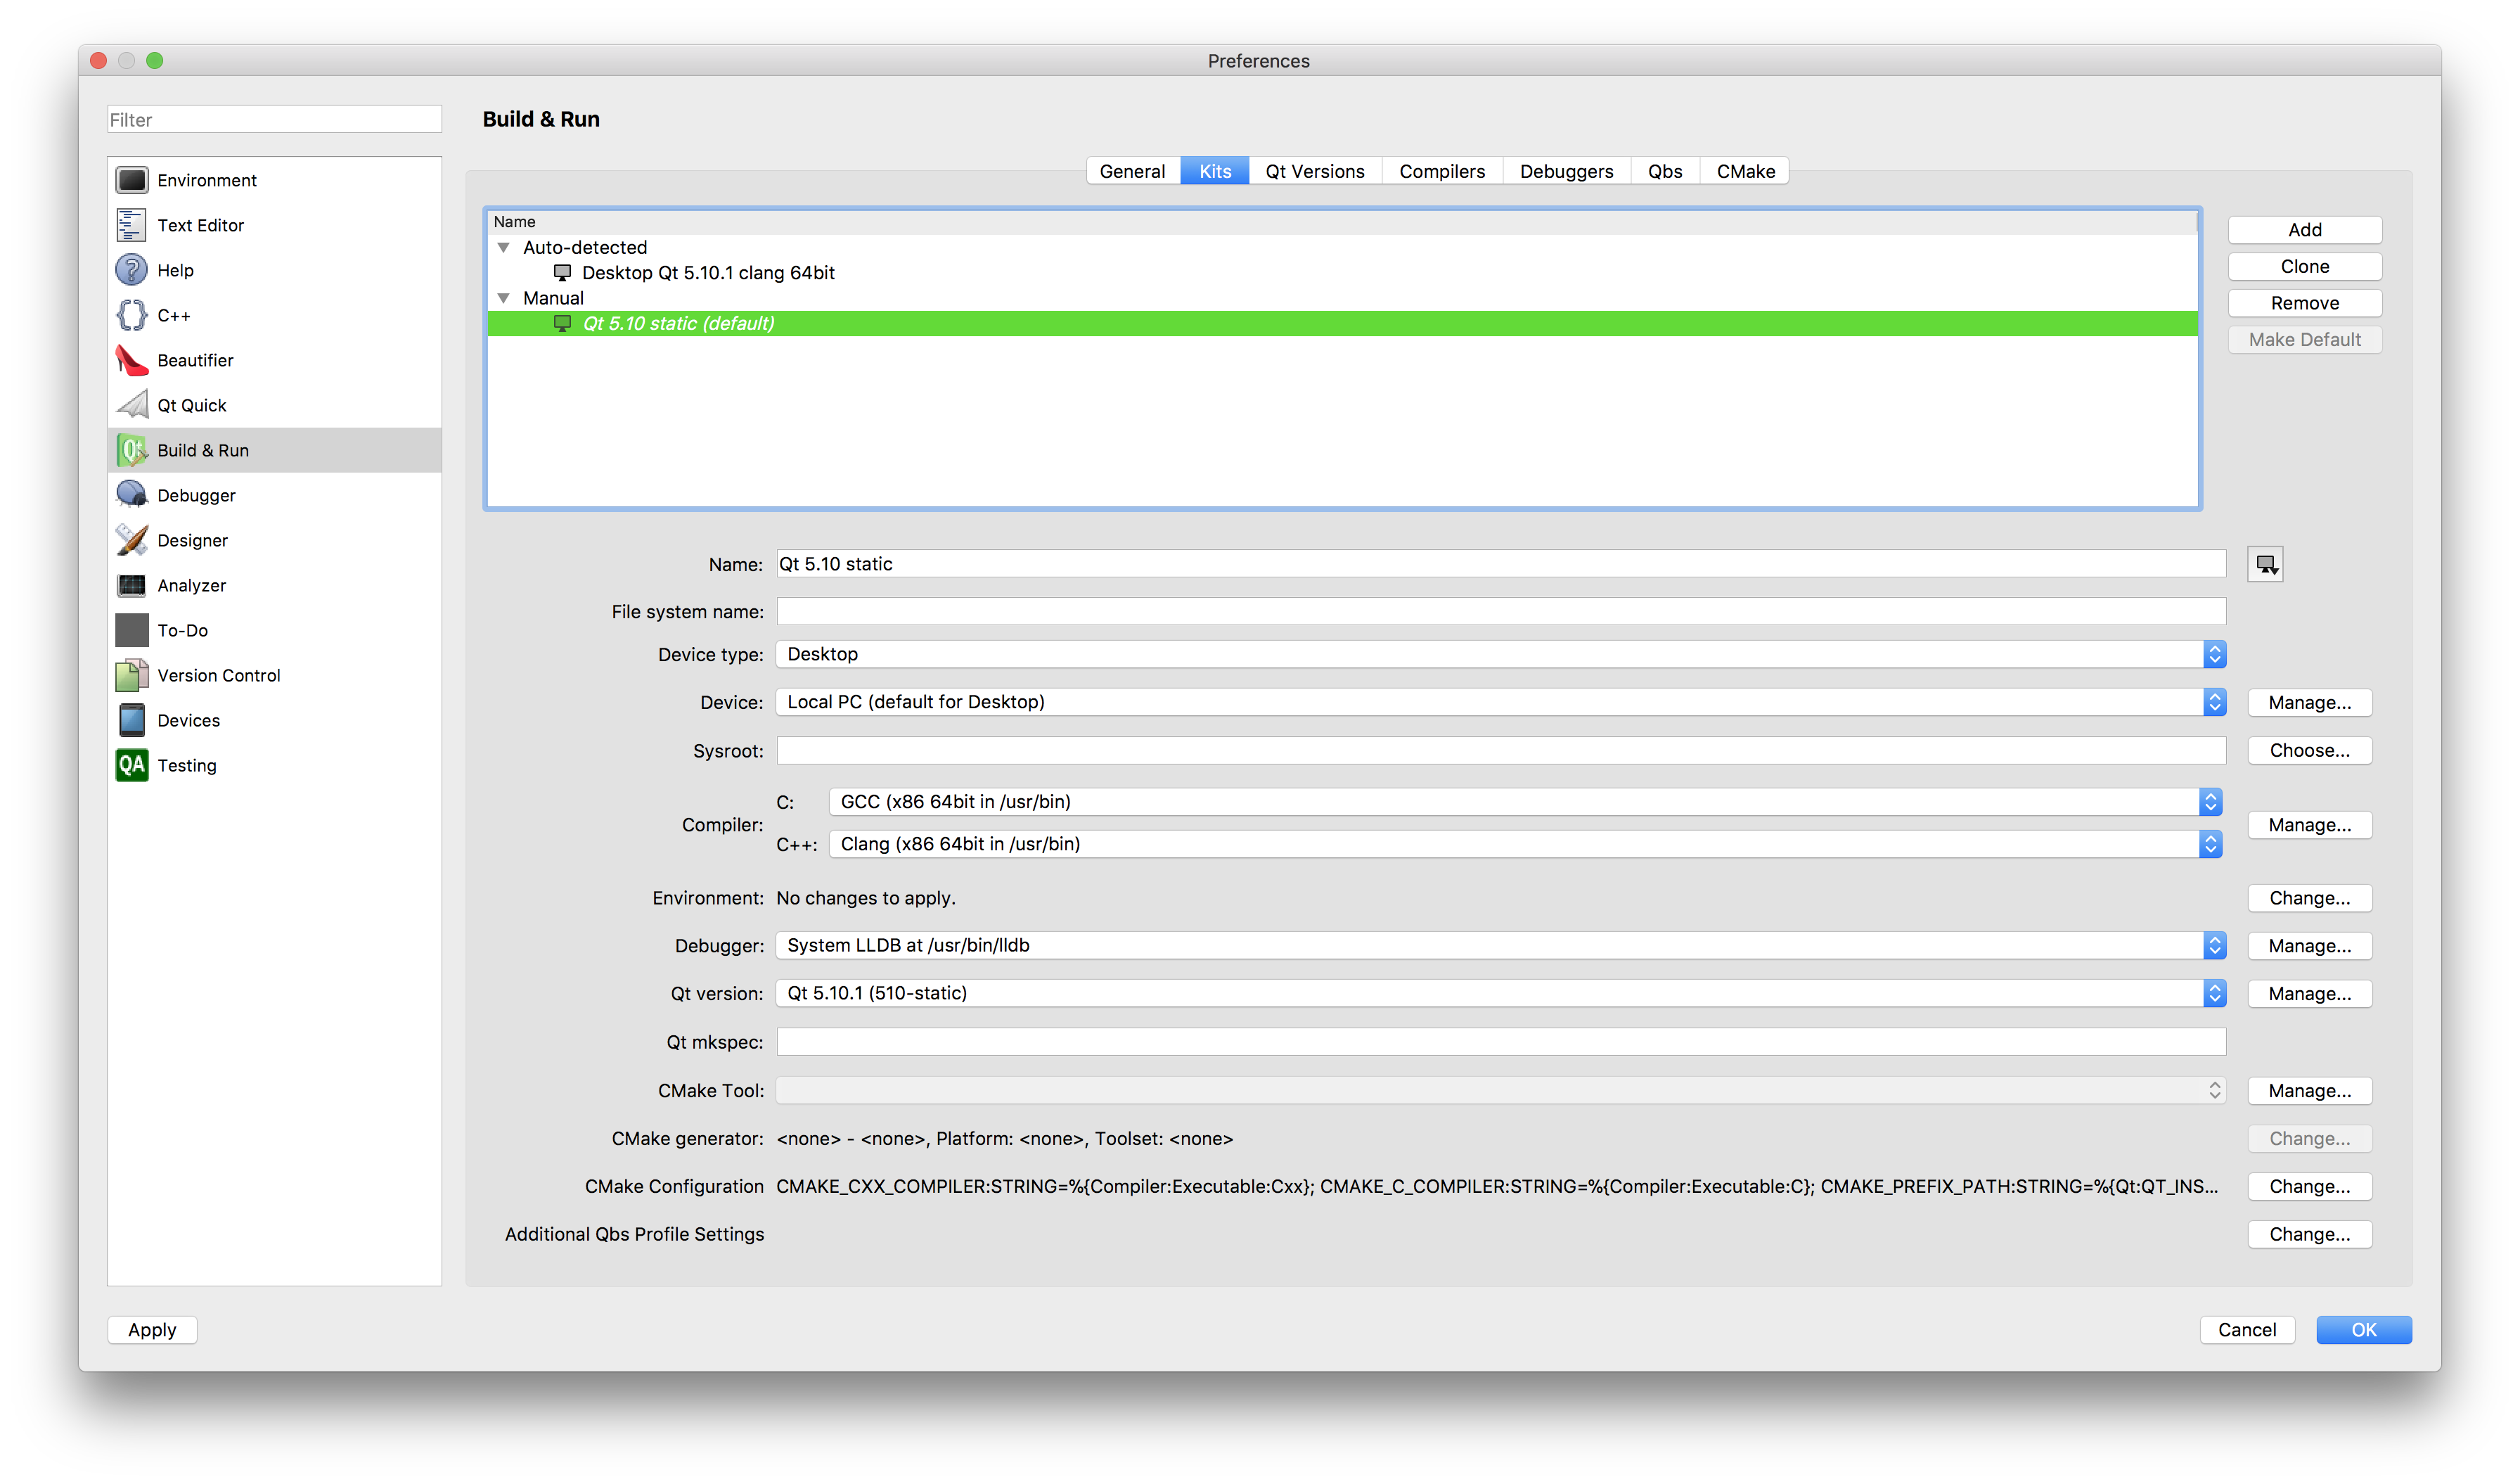Viewport: 2520px width, 1484px height.
Task: Click Manage next to Compiler
Action: pyautogui.click(x=2310, y=825)
